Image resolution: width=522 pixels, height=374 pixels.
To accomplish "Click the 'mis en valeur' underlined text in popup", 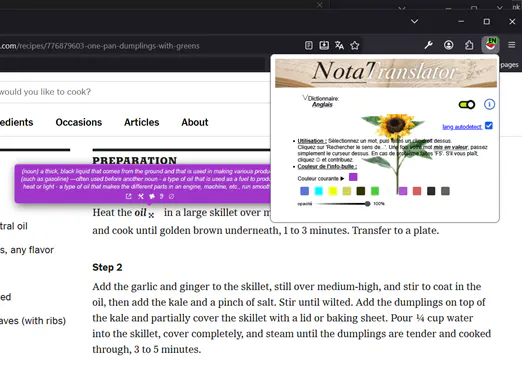I will tap(450, 147).
